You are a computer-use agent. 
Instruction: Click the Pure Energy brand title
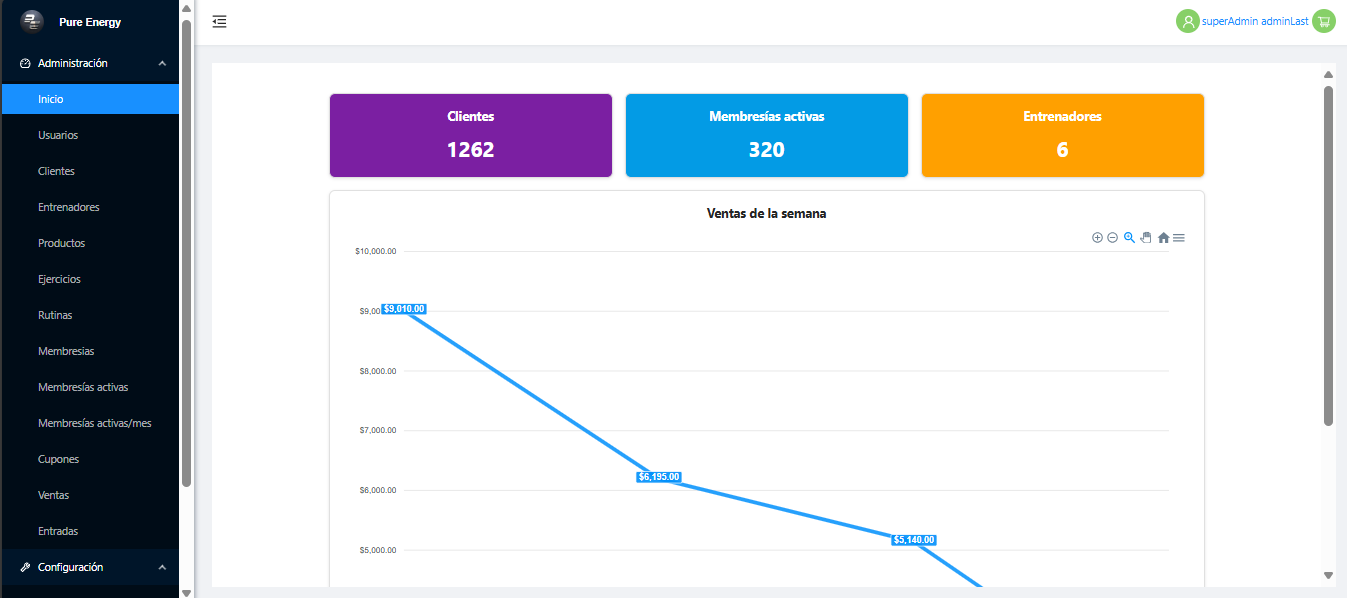90,22
